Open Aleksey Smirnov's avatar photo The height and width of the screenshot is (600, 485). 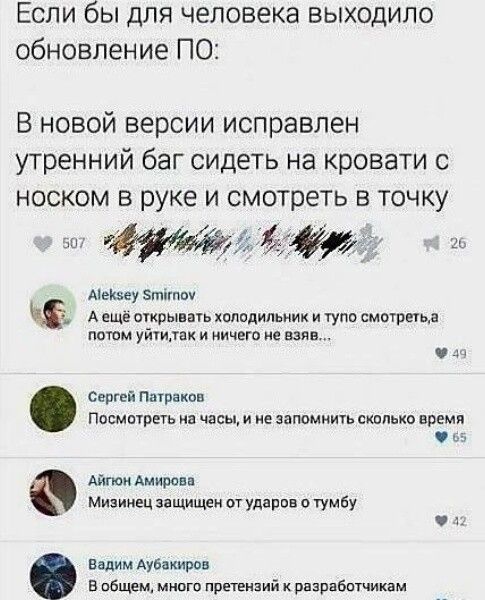point(53,307)
